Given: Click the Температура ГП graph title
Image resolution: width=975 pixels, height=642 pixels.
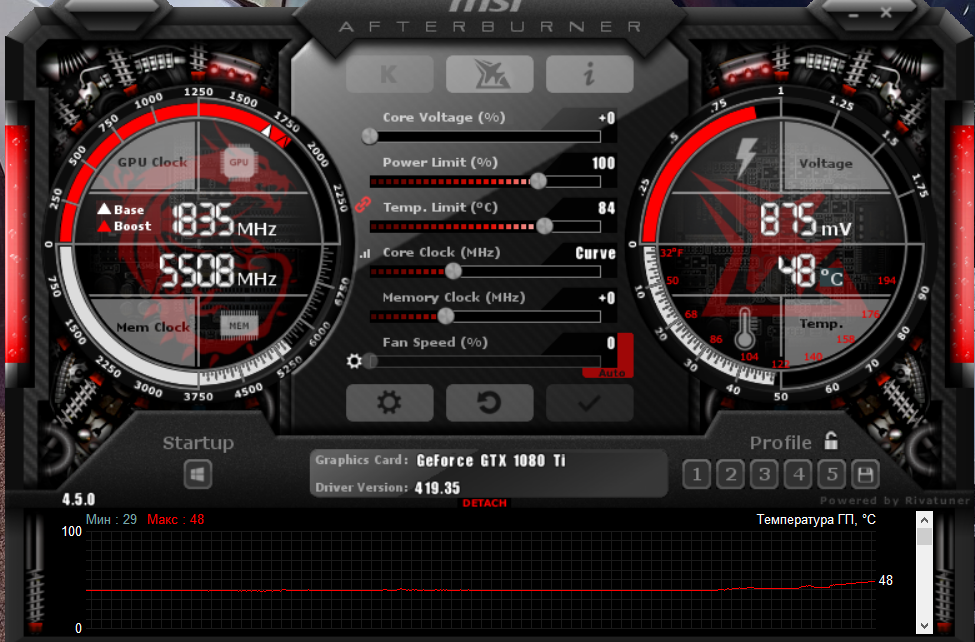Looking at the screenshot, I should pyautogui.click(x=816, y=519).
